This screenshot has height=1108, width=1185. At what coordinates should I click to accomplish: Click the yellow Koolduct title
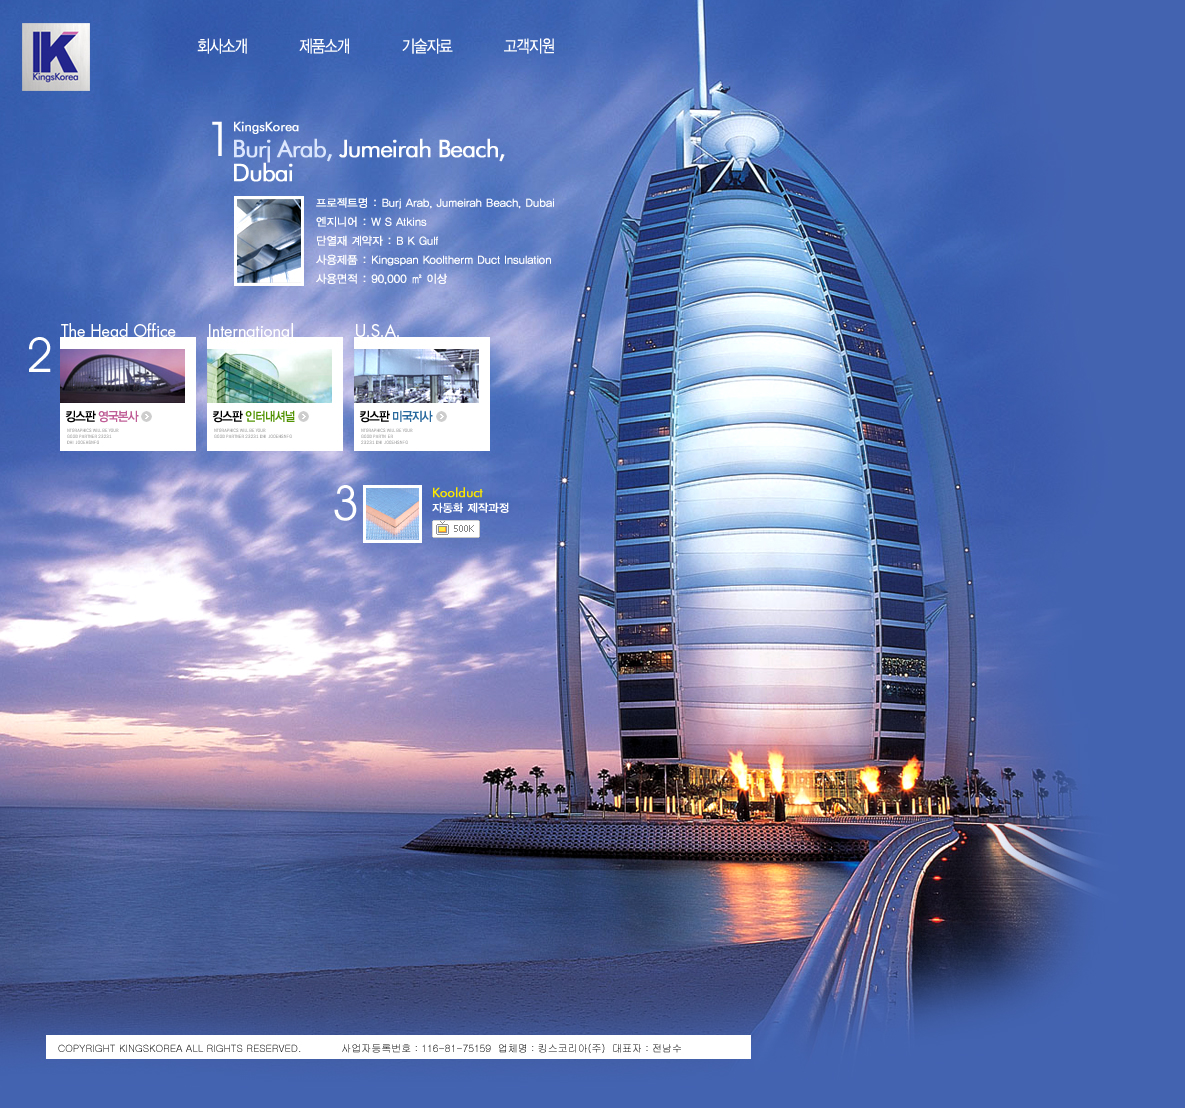457,493
